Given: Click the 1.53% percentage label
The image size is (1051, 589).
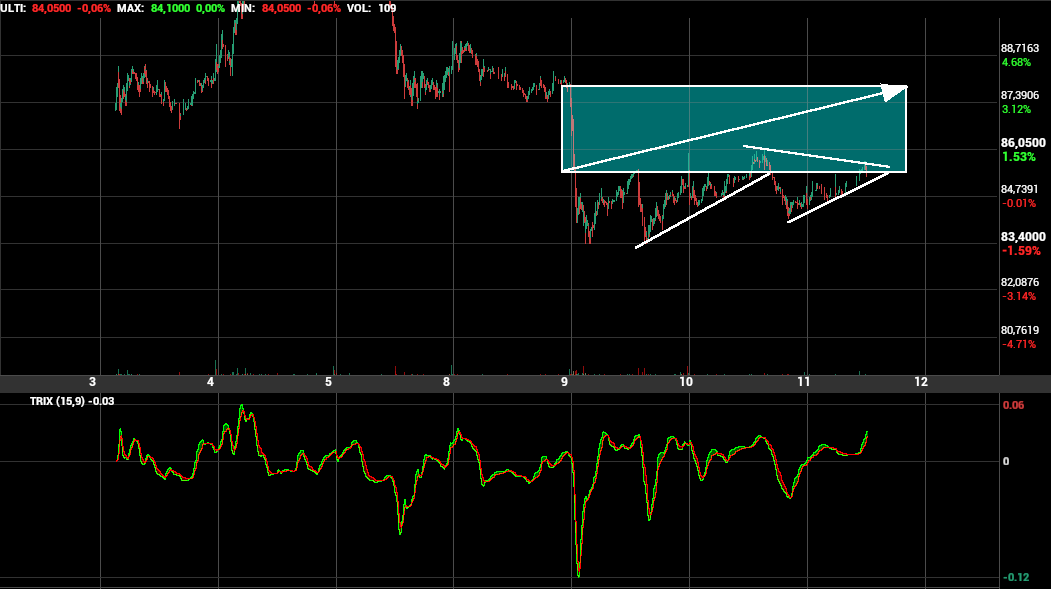Looking at the screenshot, I should click(x=1019, y=156).
